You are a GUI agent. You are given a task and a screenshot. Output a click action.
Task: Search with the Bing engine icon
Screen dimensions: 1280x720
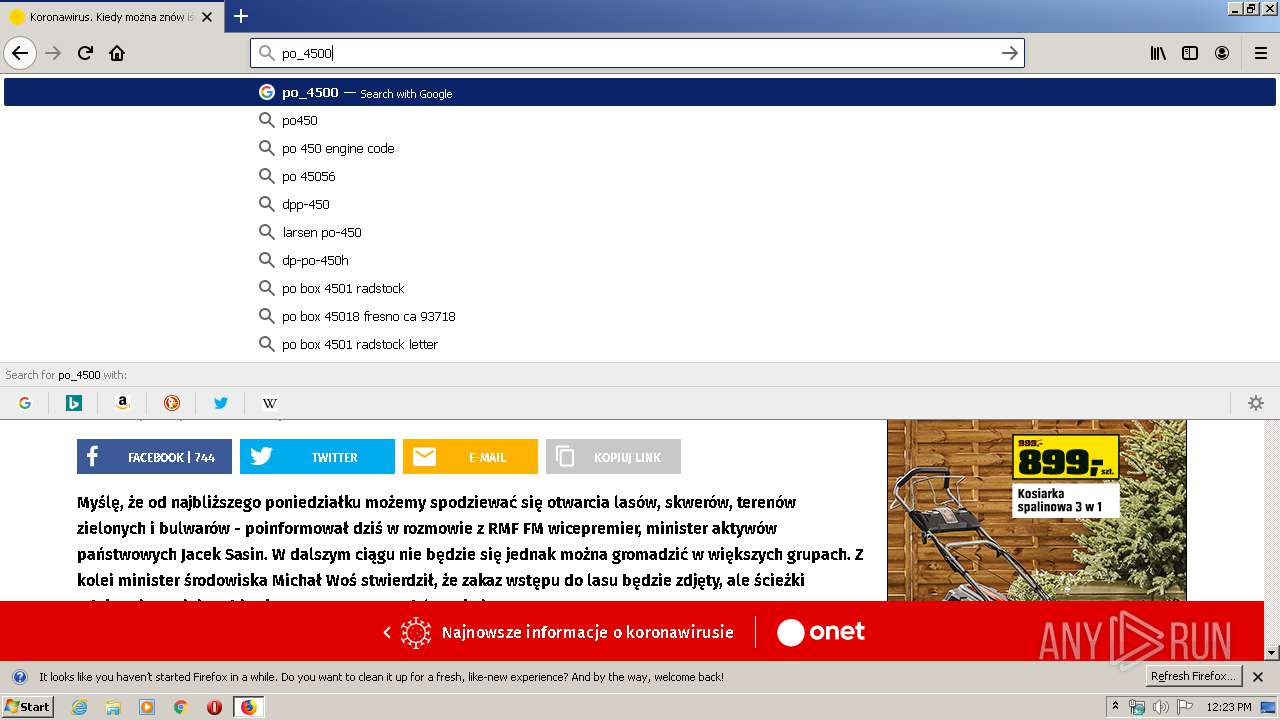coord(74,403)
